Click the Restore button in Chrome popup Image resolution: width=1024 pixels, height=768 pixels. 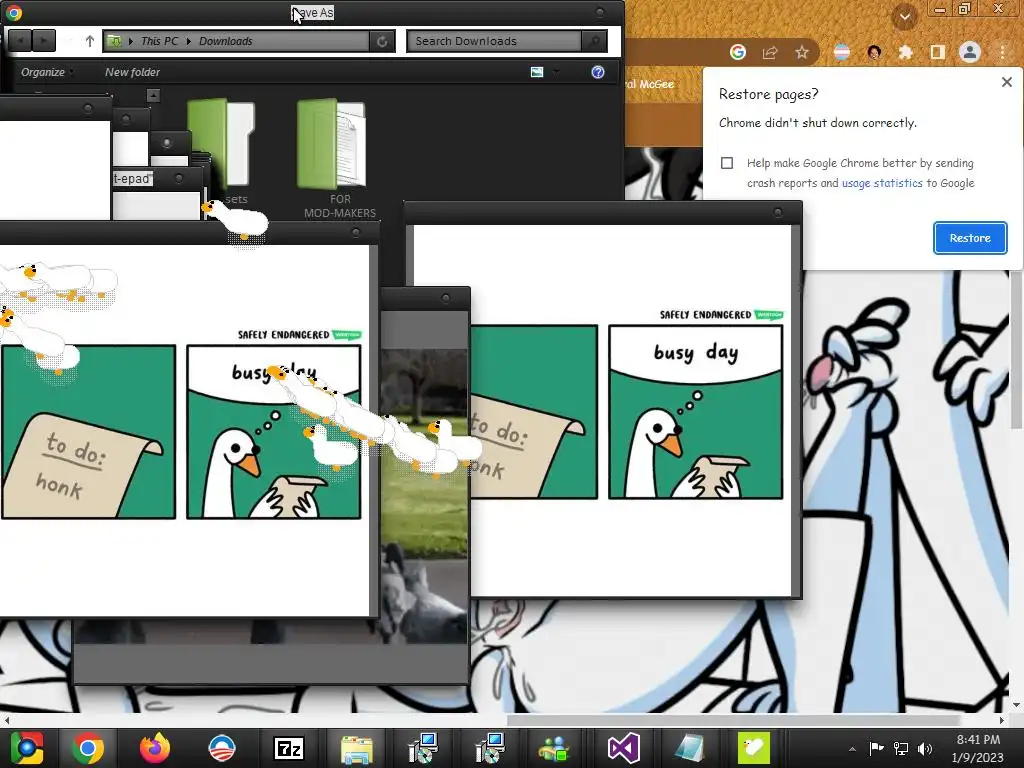(970, 238)
